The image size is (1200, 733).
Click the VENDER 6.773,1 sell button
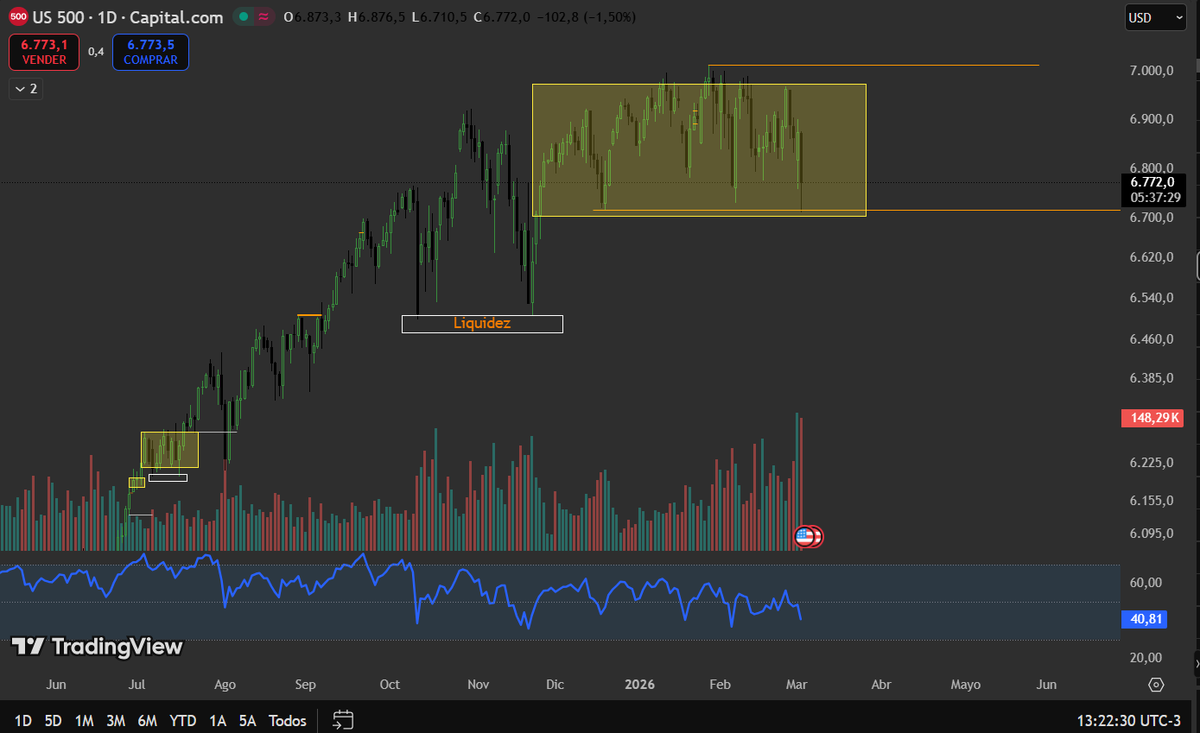point(44,52)
